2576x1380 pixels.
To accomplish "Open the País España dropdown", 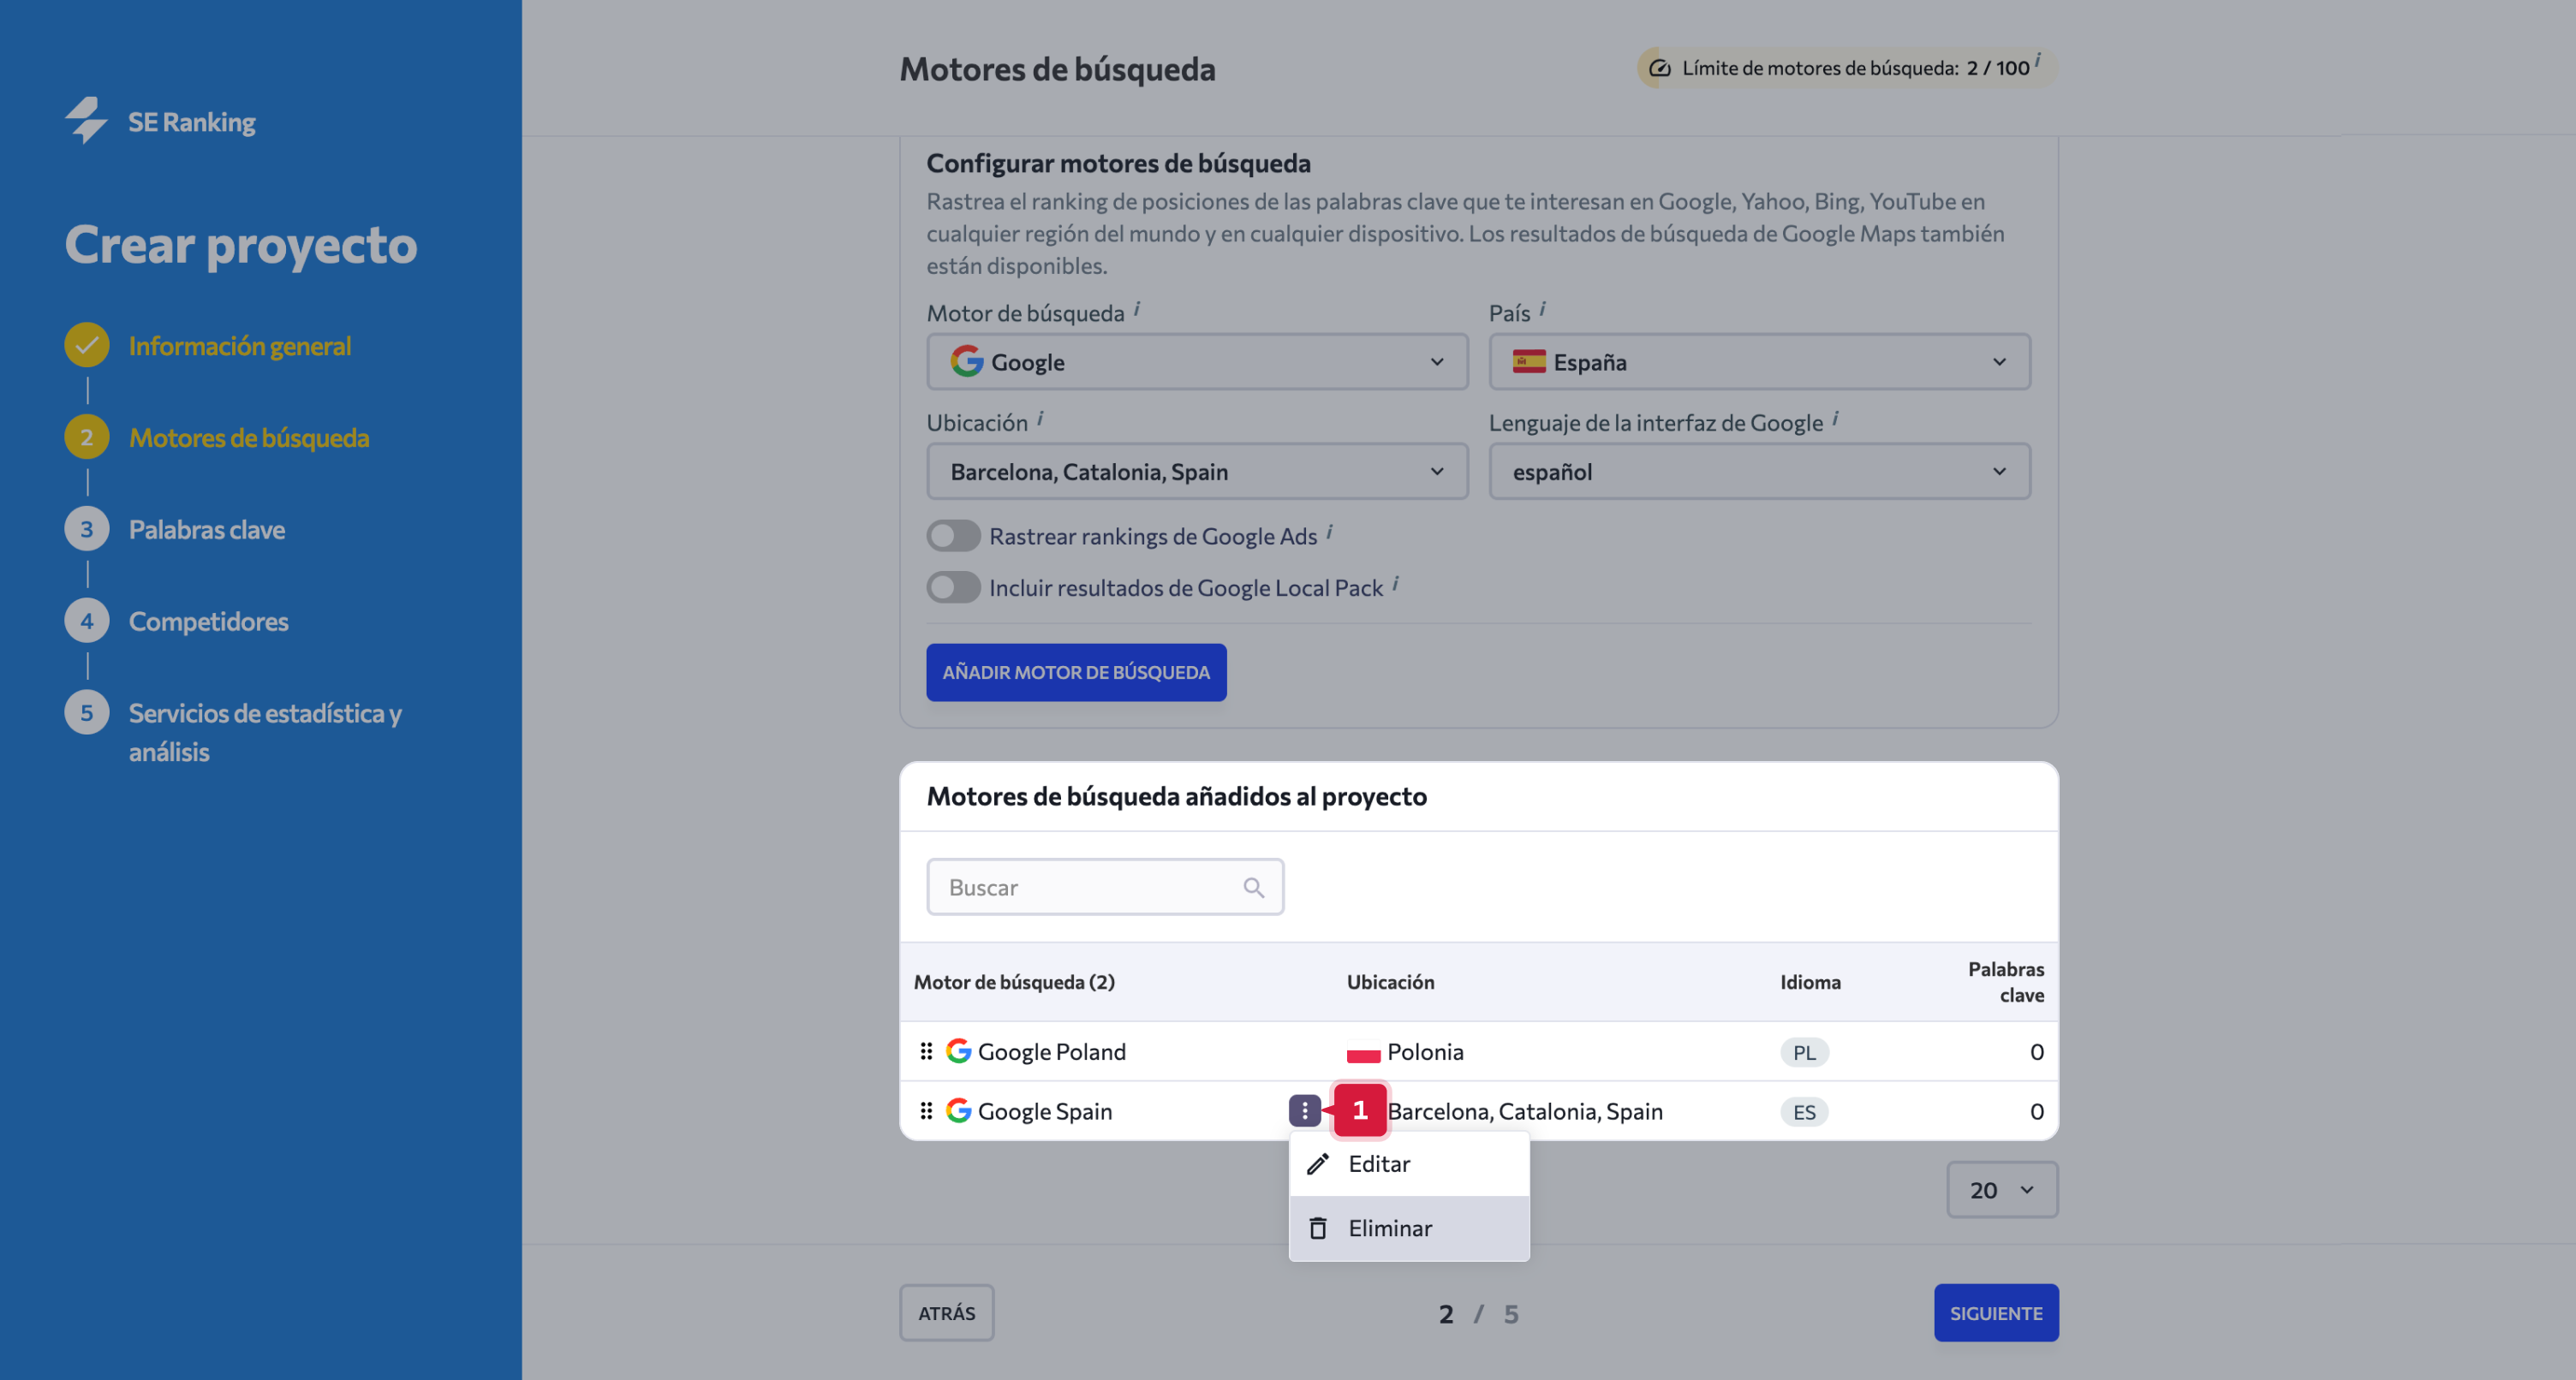I will click(1759, 362).
